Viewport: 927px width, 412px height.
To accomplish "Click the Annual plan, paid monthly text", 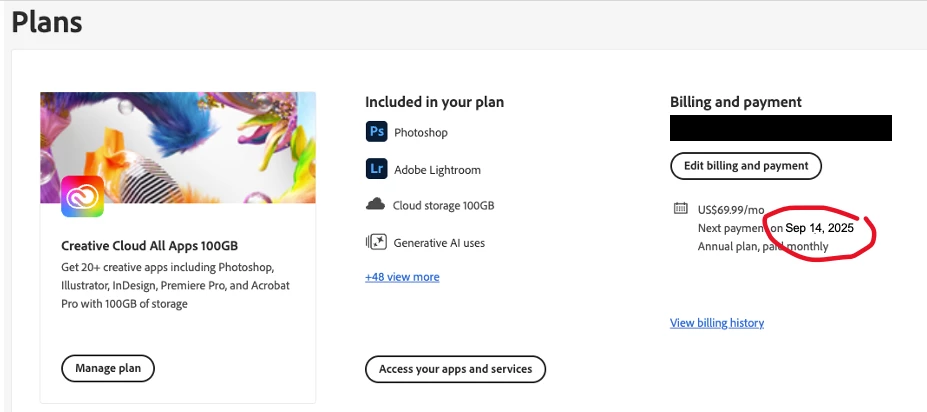I will coord(763,246).
